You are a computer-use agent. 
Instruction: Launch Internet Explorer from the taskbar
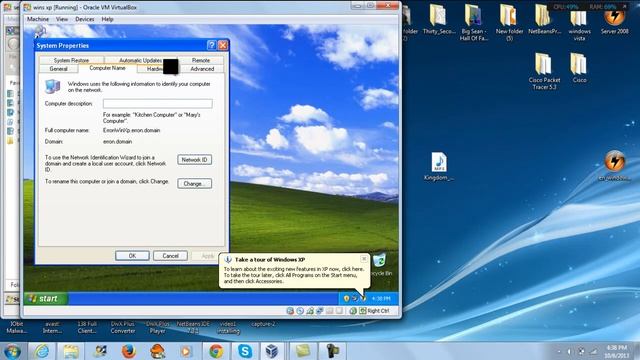coord(41,351)
